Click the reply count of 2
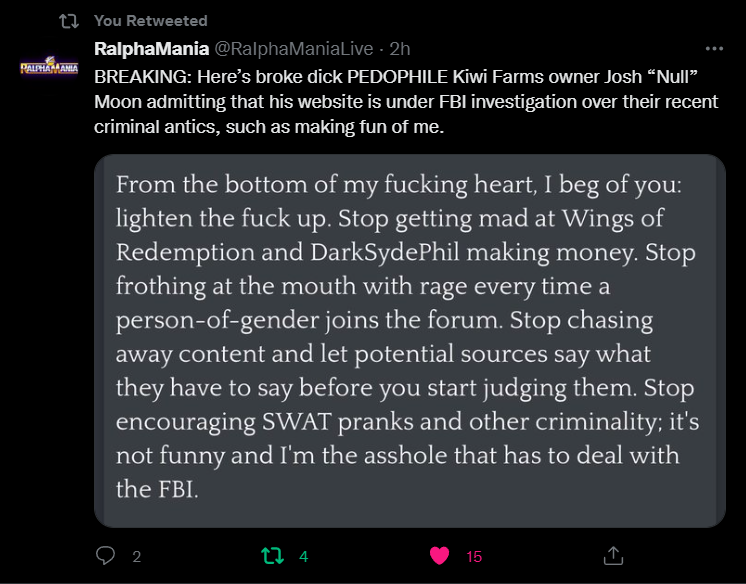 click(x=136, y=556)
